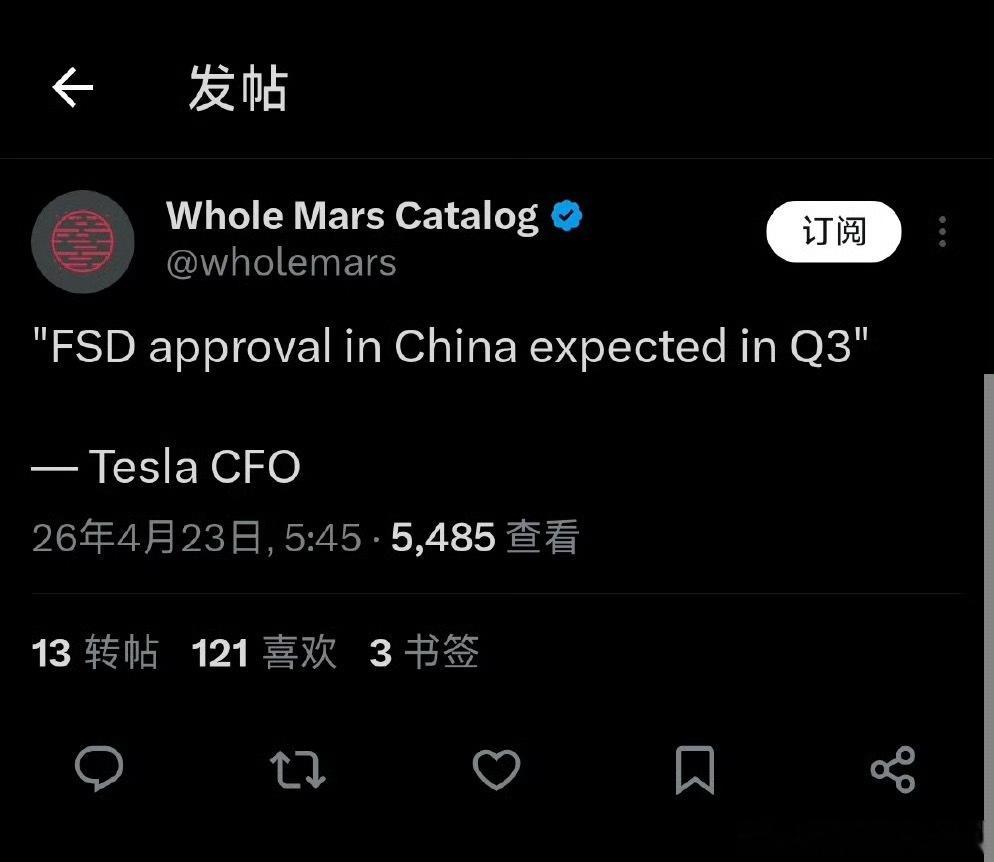
Task: Toggle subscription state for Whole Mars Catalog
Action: [x=833, y=231]
